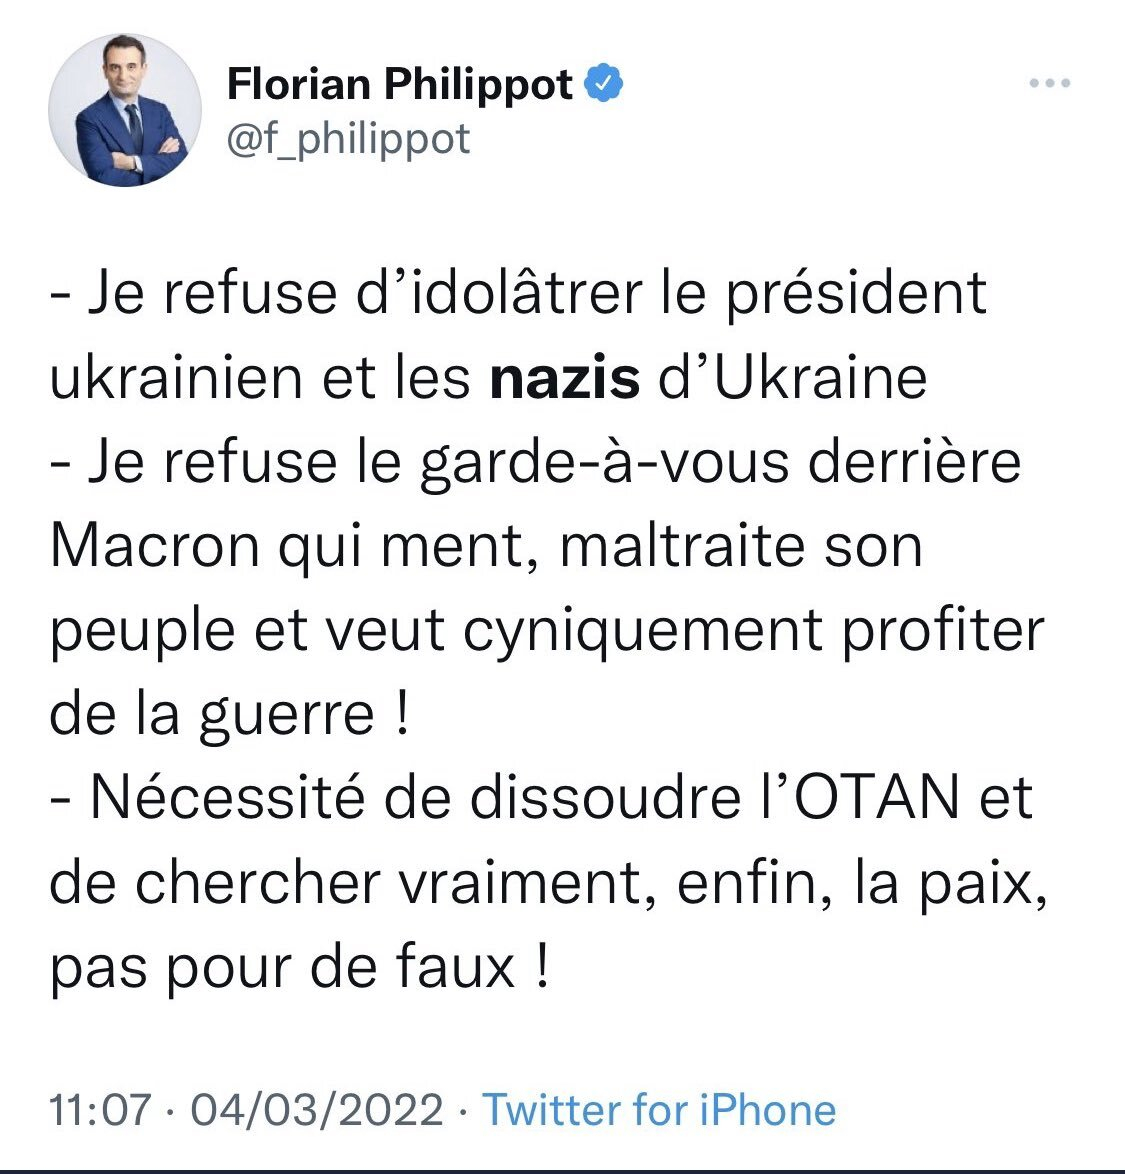Viewport: 1125px width, 1174px height.
Task: Click the blue verified badge
Action: 604,84
